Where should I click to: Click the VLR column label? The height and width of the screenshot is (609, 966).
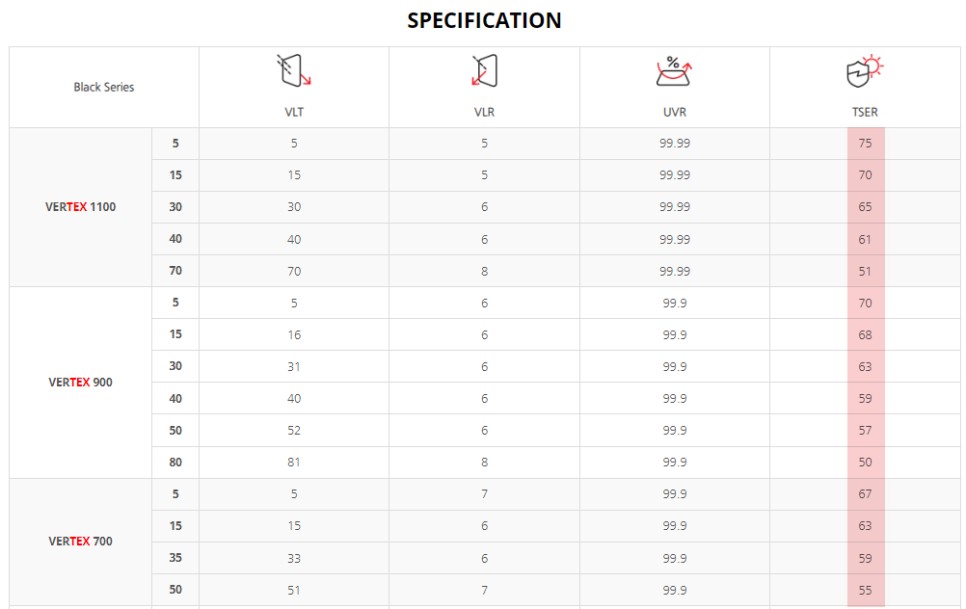point(484,112)
